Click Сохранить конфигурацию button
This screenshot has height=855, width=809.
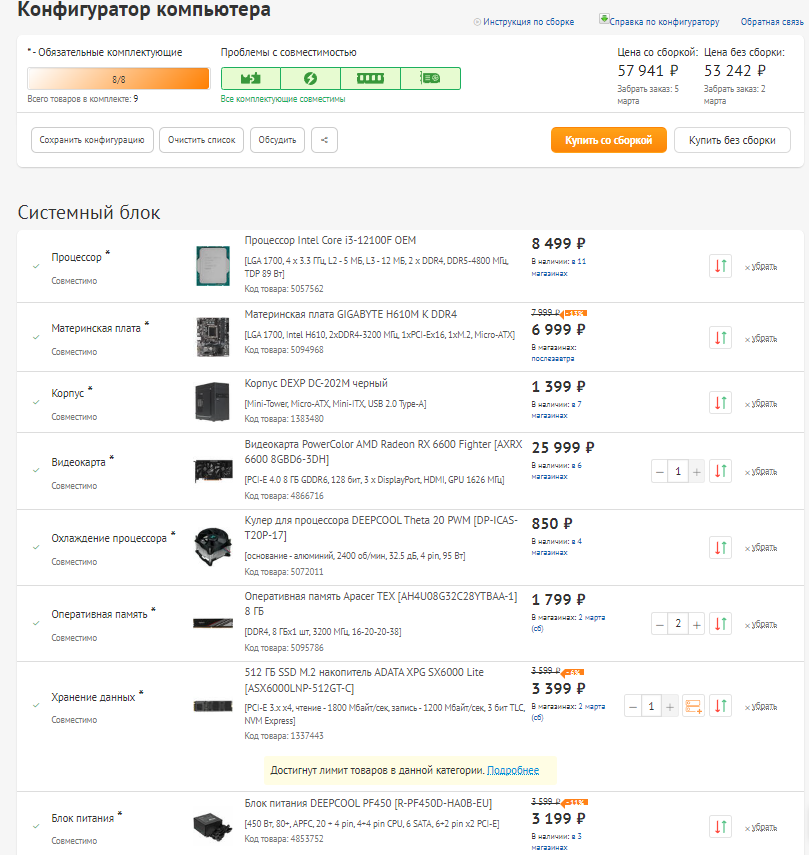(92, 140)
